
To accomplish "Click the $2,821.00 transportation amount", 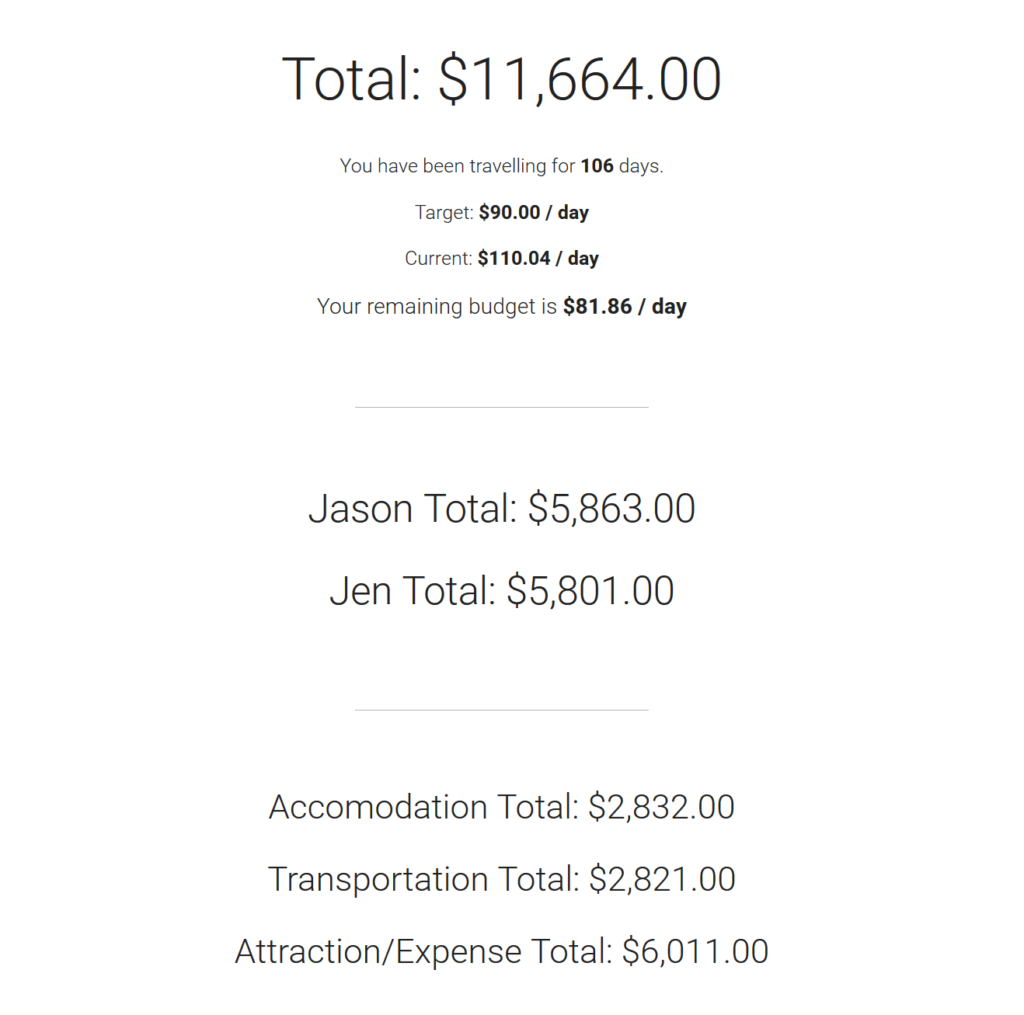I will [662, 879].
